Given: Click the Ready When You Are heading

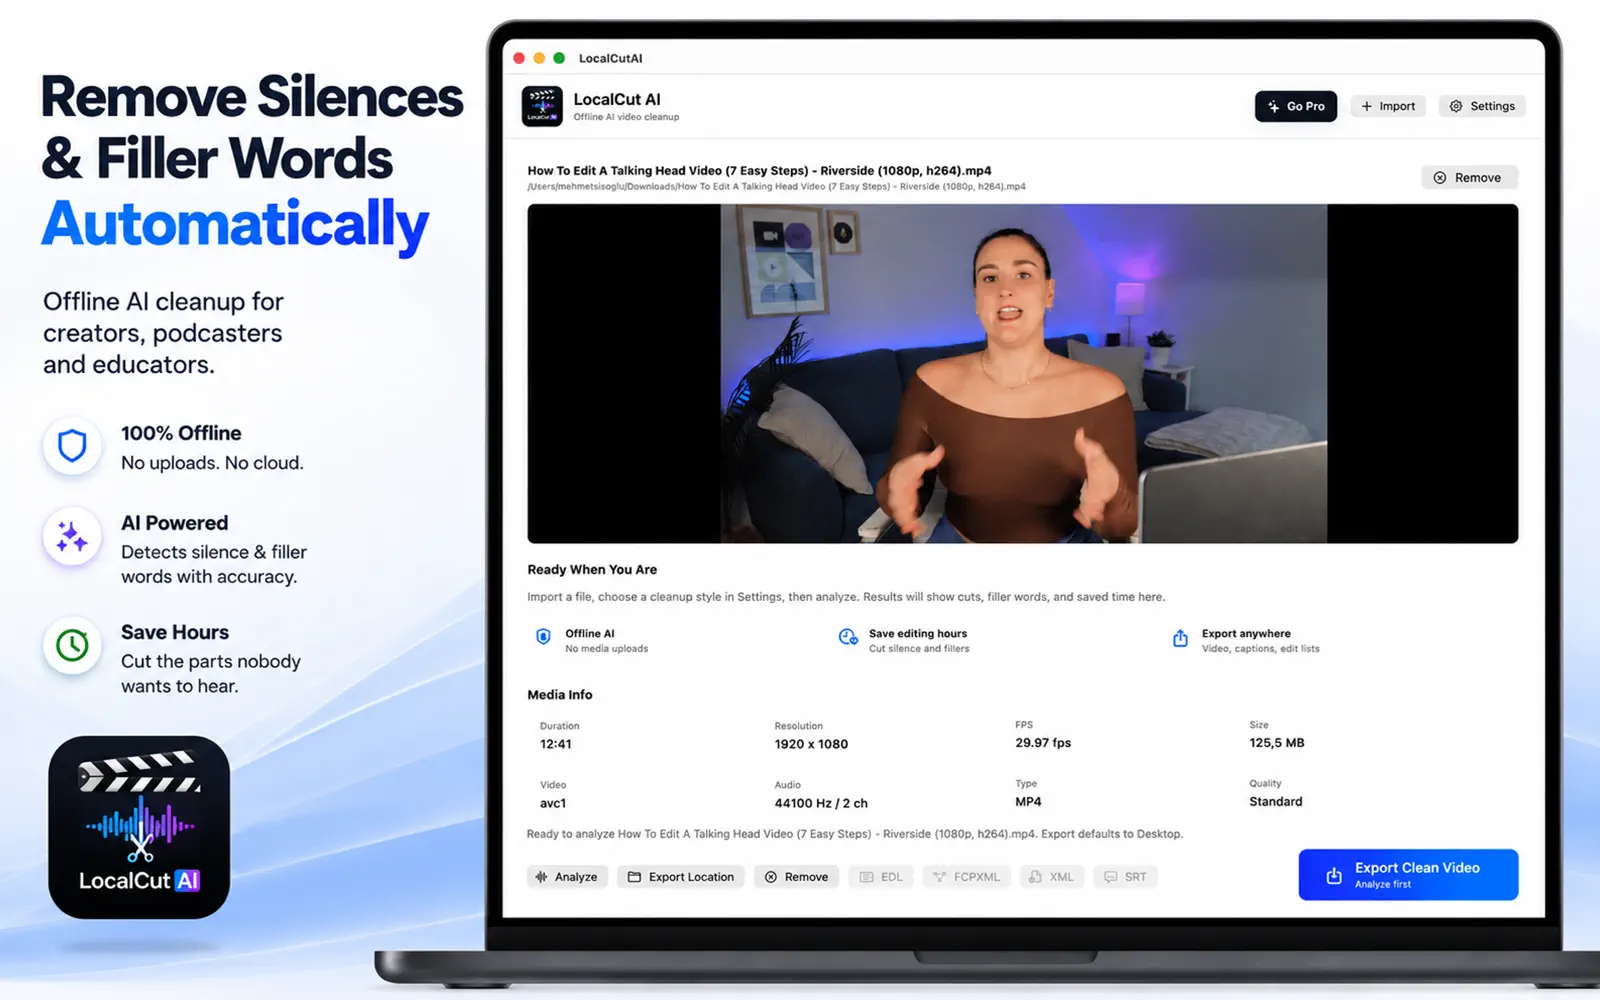Looking at the screenshot, I should click(x=592, y=570).
